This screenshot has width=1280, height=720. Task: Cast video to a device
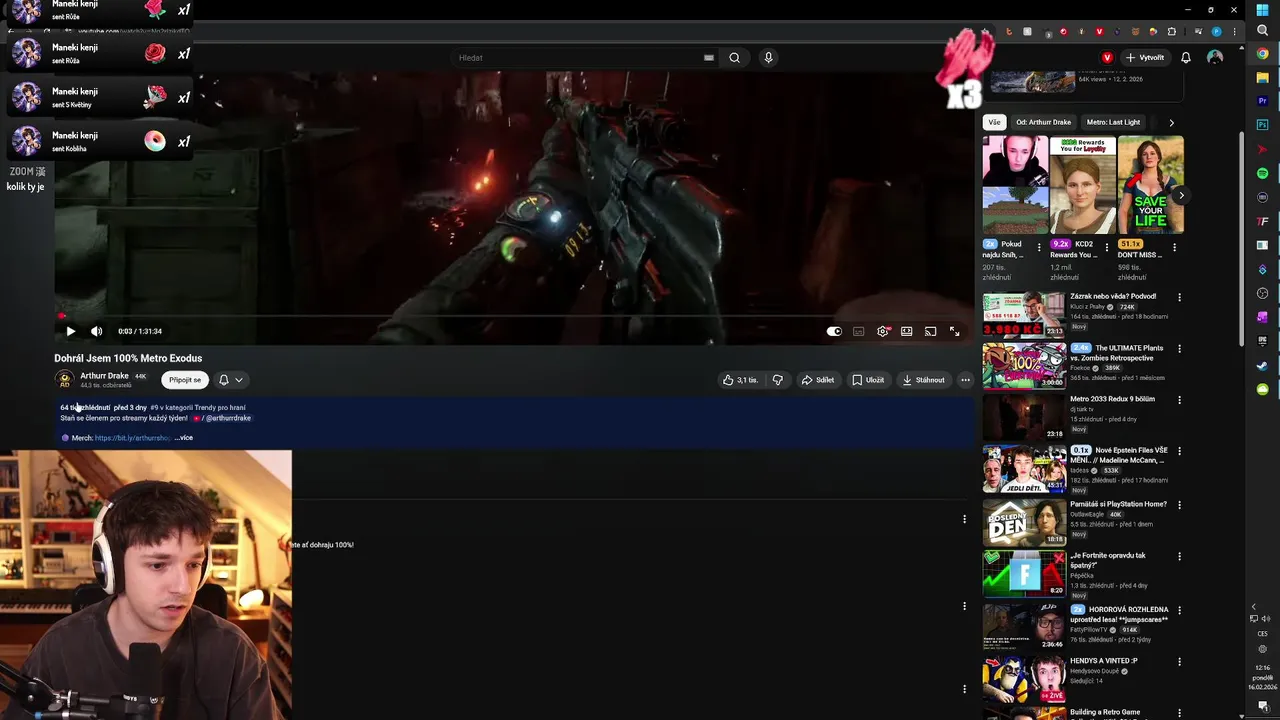click(x=930, y=331)
